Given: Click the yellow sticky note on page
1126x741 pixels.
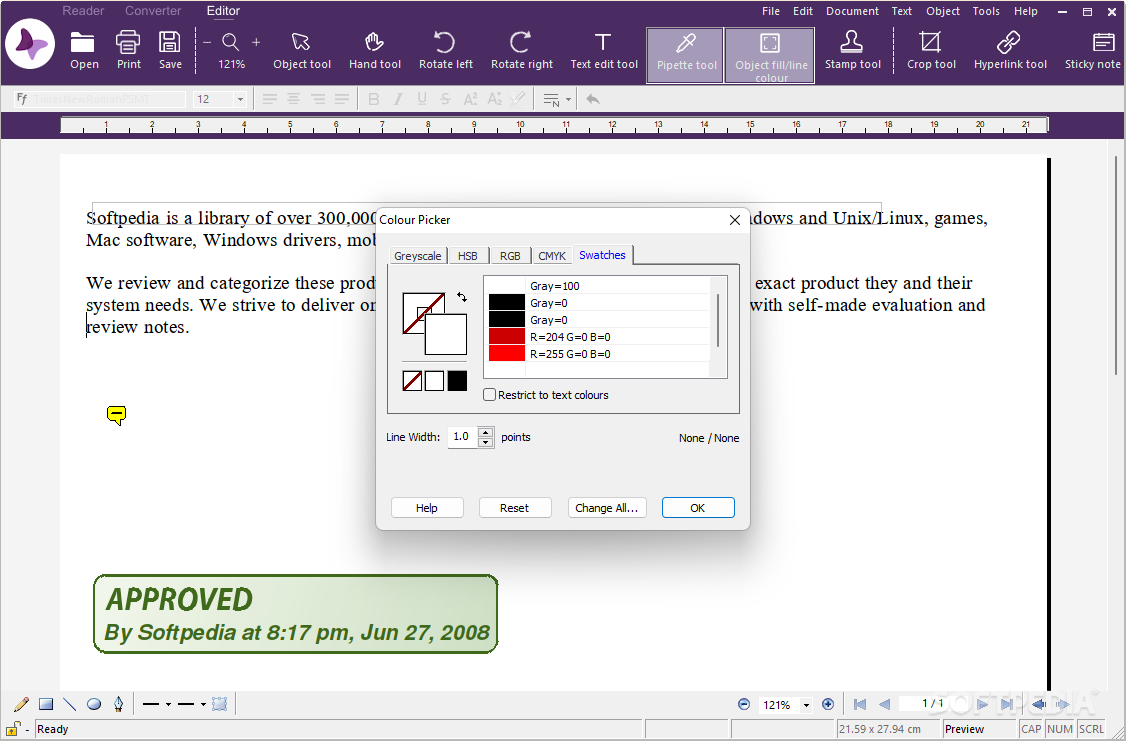Looking at the screenshot, I should coord(116,415).
